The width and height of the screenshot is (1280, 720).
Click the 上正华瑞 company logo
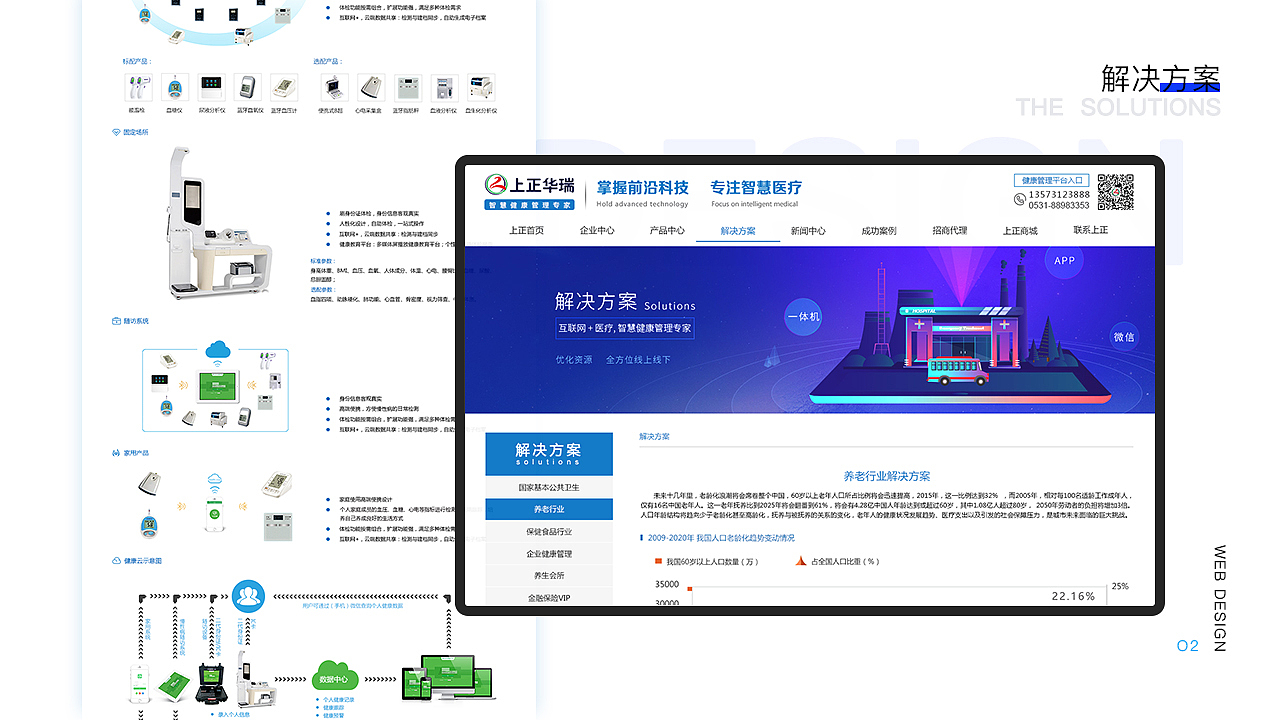point(530,192)
